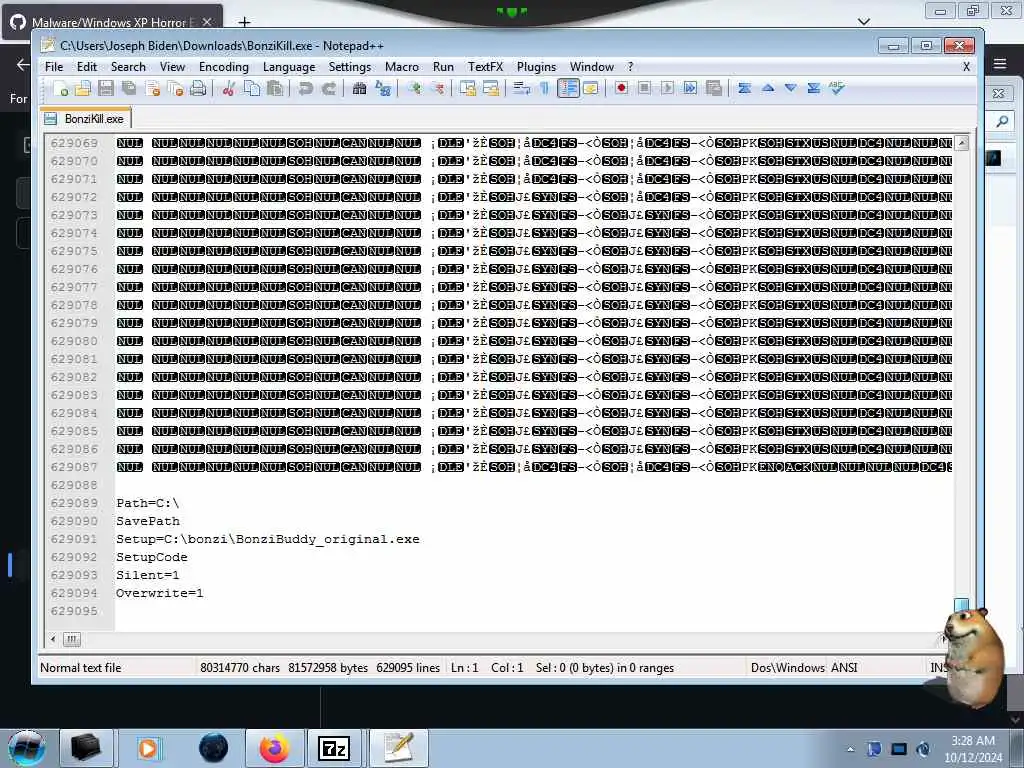This screenshot has width=1024, height=768.
Task: Click the blue up-triangle toolbar icon
Action: [768, 88]
